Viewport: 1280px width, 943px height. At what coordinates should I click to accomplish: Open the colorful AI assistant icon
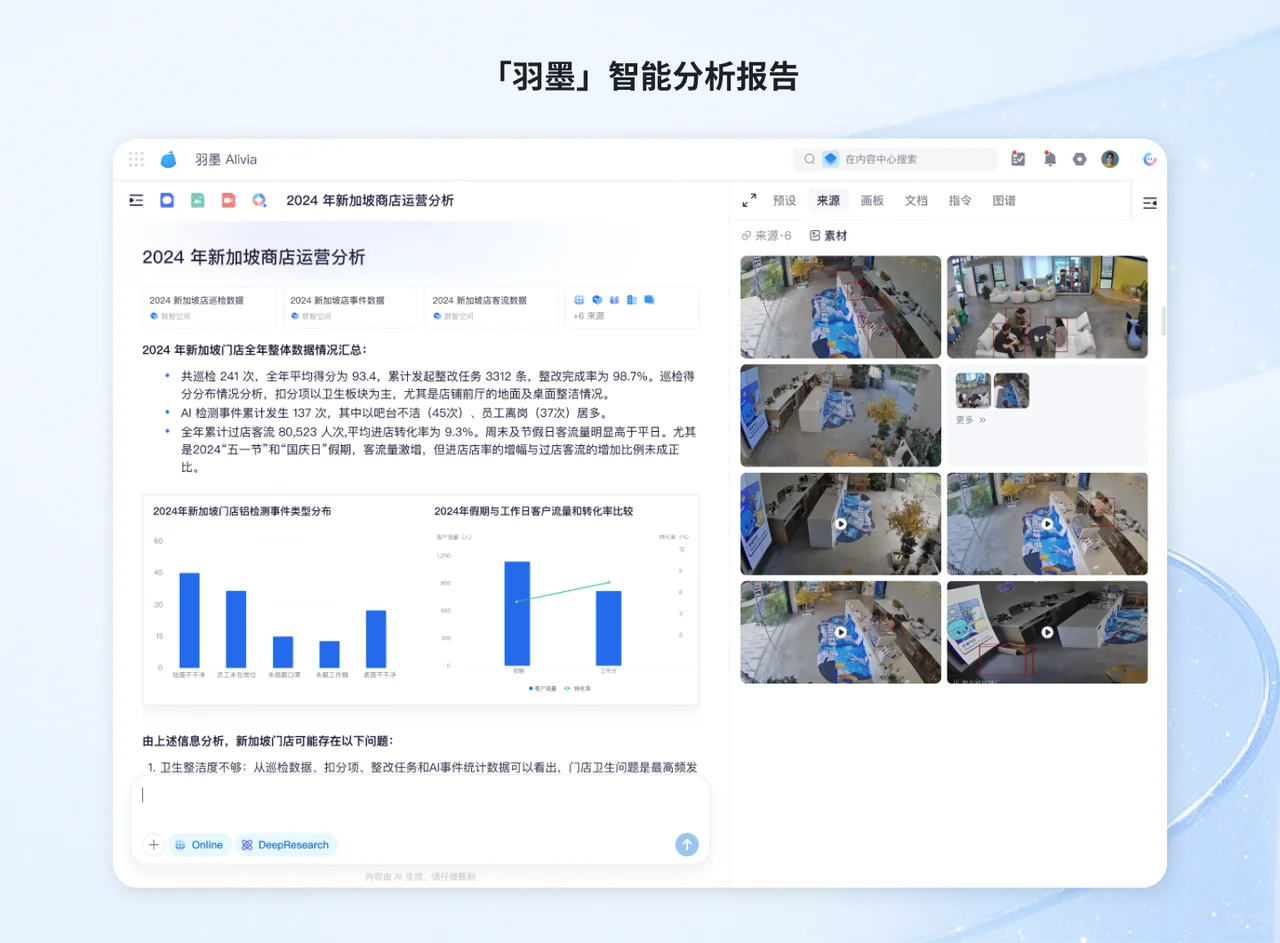[1150, 159]
